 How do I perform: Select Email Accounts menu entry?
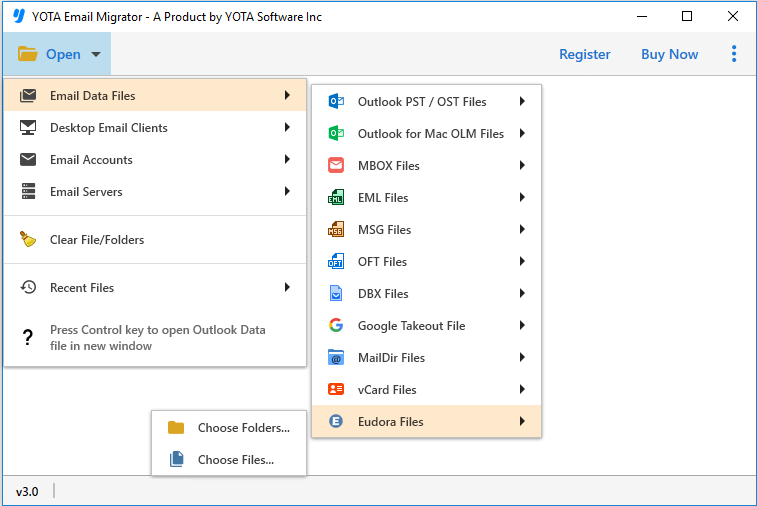coord(155,159)
